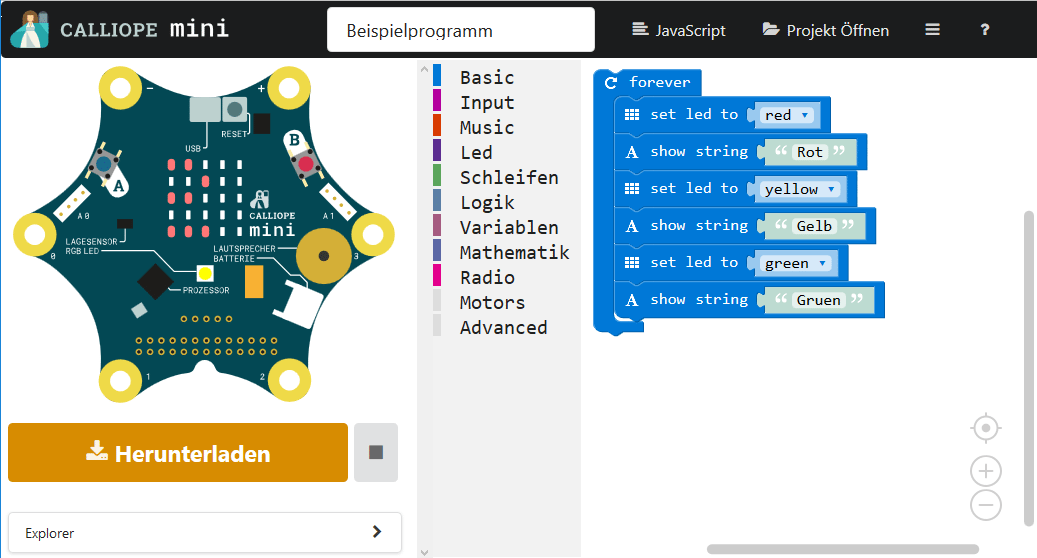This screenshot has width=1037, height=558.
Task: Click the Herunterladen download button
Action: (178, 452)
